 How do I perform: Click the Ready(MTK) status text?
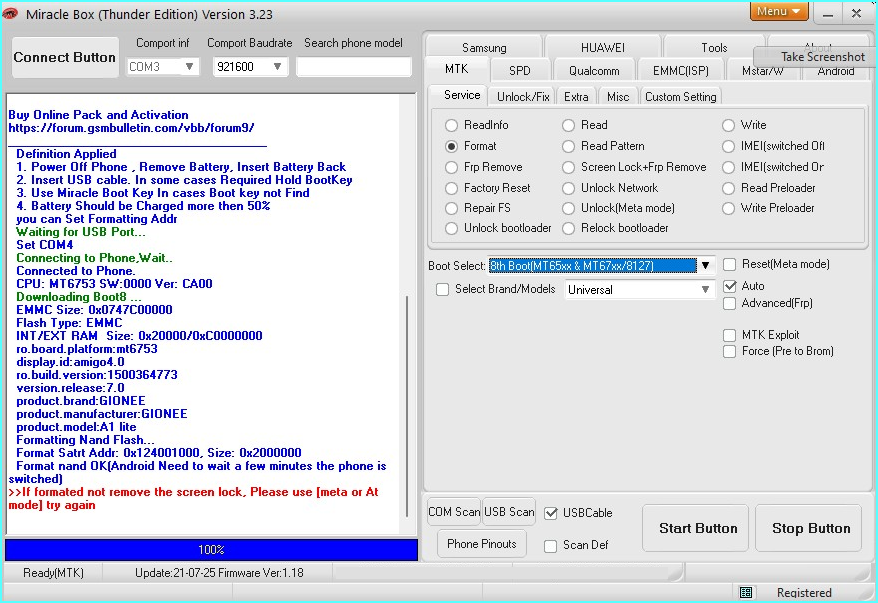coord(53,573)
